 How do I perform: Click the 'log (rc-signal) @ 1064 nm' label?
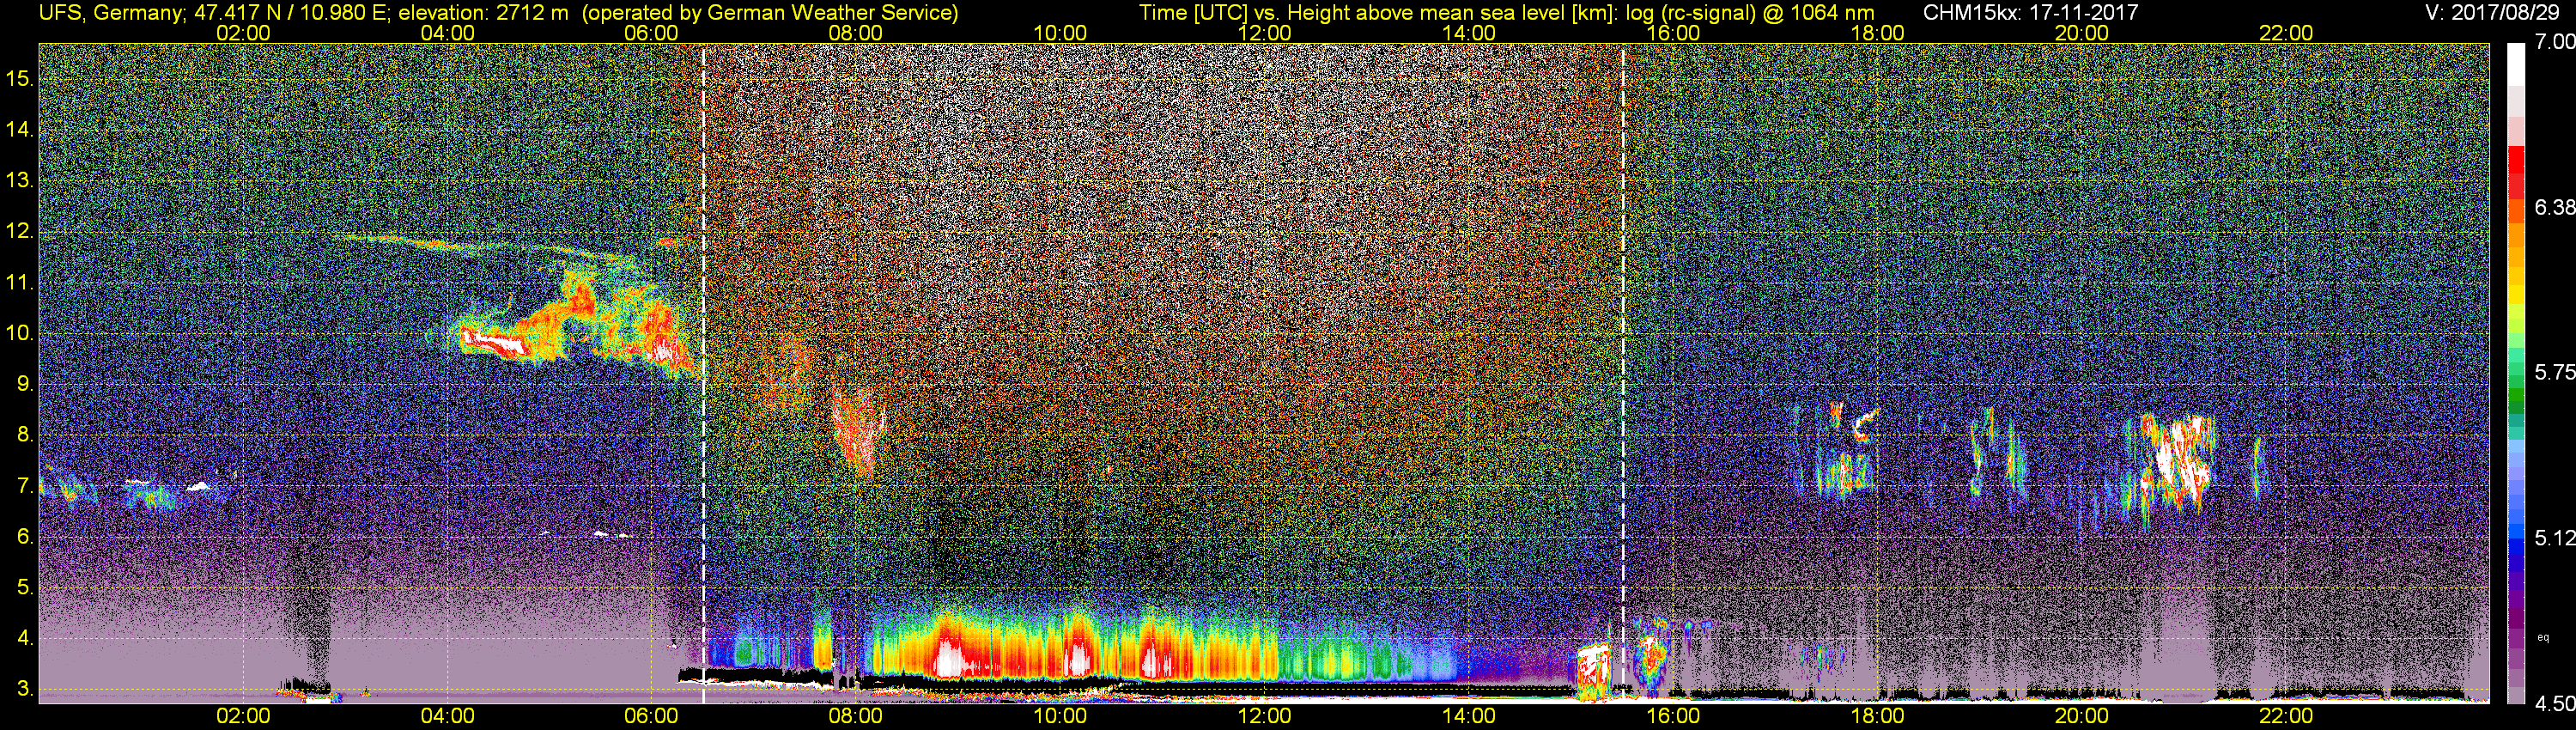(x=1750, y=13)
